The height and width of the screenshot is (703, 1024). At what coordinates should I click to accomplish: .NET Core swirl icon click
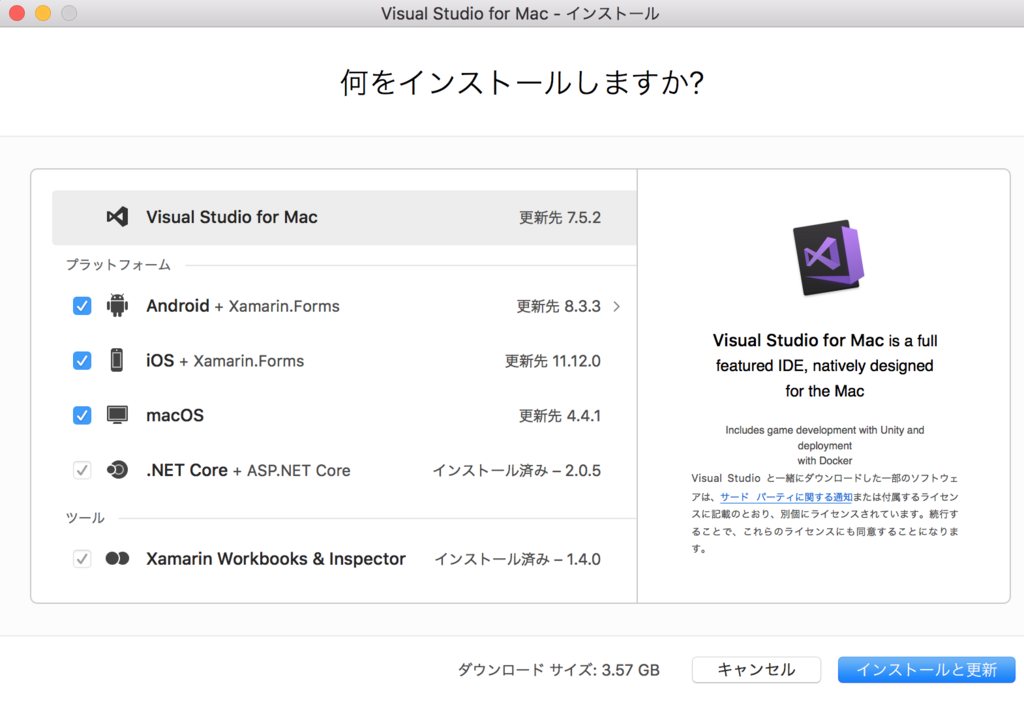click(x=118, y=470)
